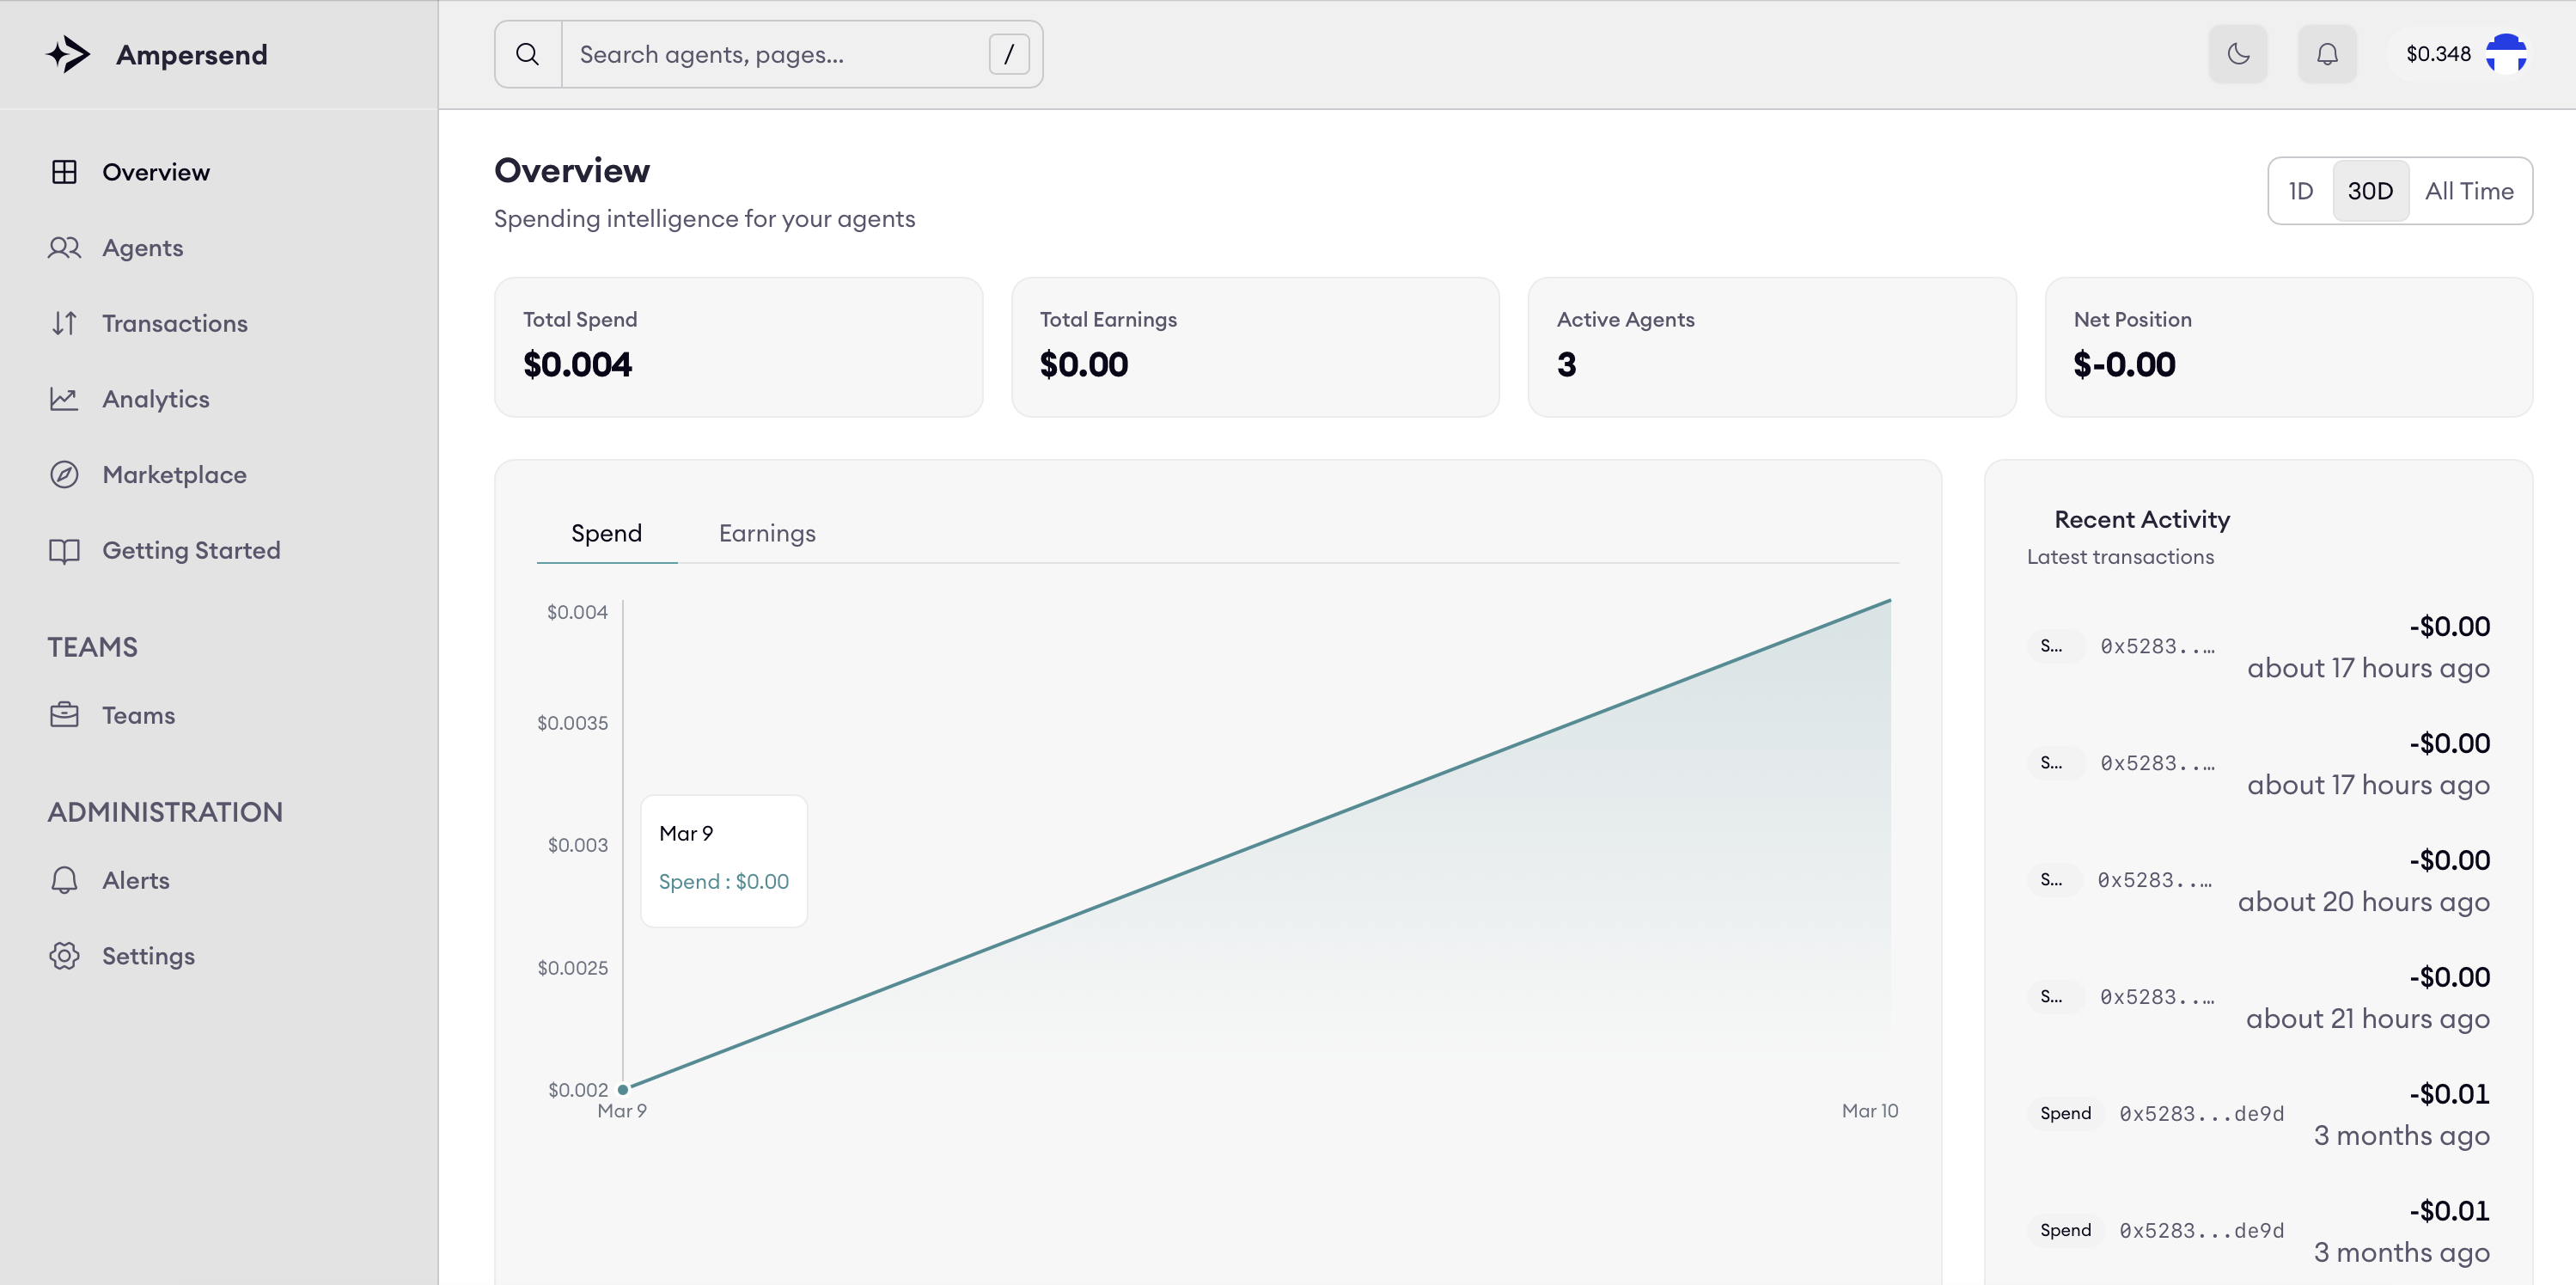The width and height of the screenshot is (2576, 1285).
Task: Open the Alerts bell in Administration
Action: point(64,879)
